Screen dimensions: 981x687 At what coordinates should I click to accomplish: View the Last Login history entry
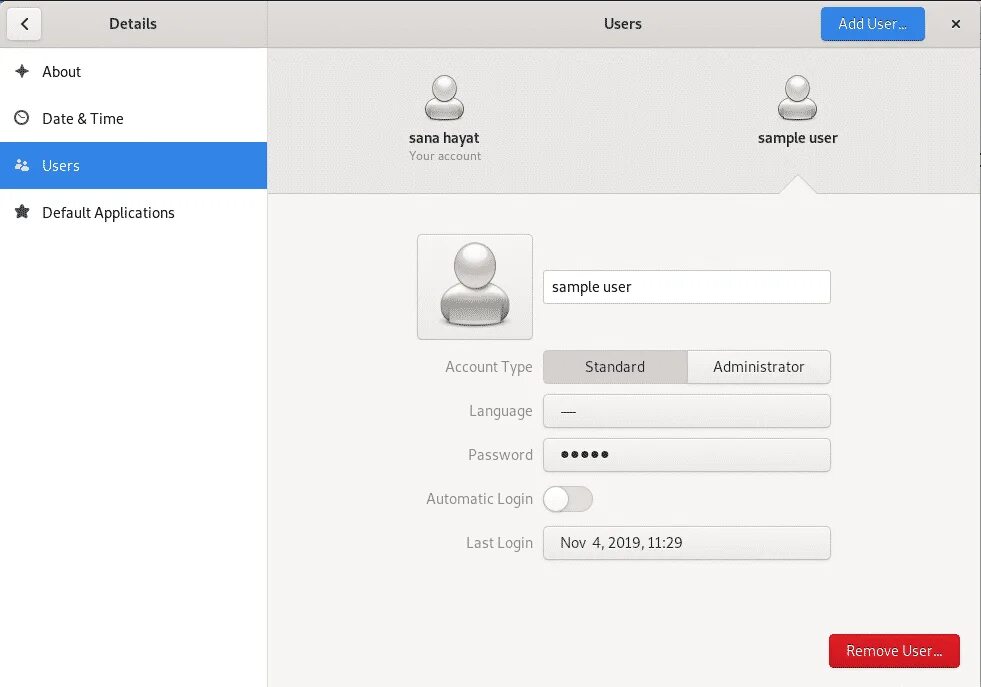coord(687,542)
